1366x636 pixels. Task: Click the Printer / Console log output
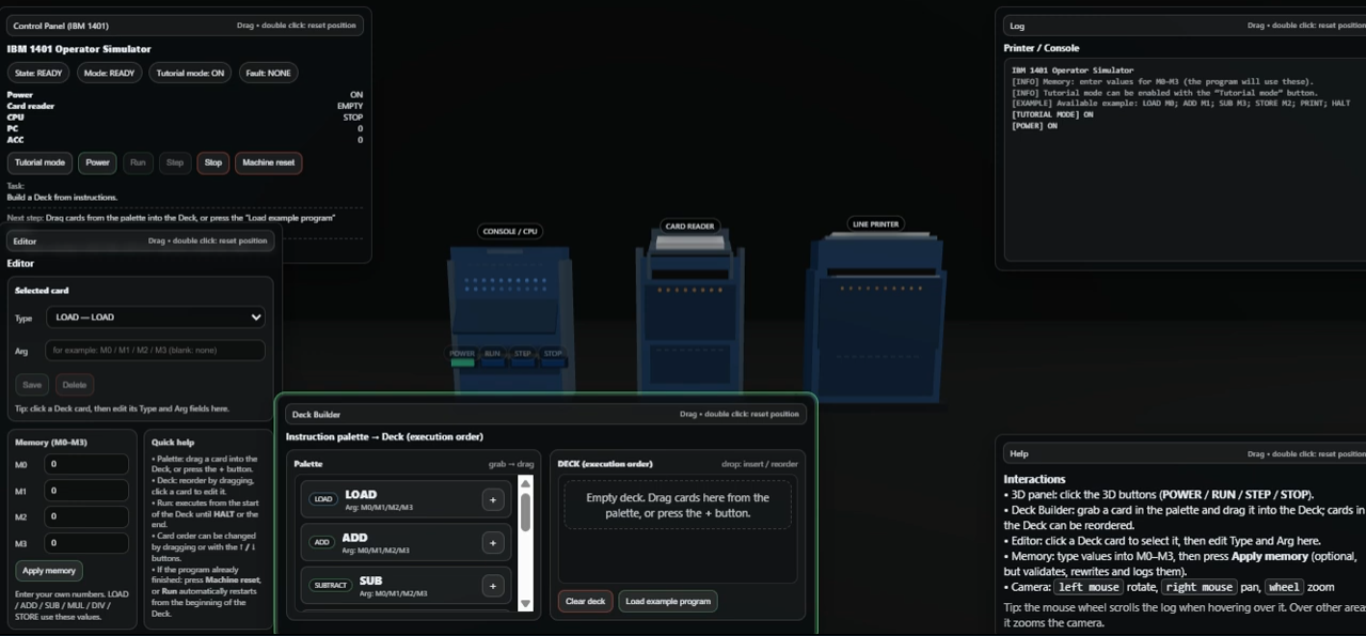coord(1185,160)
